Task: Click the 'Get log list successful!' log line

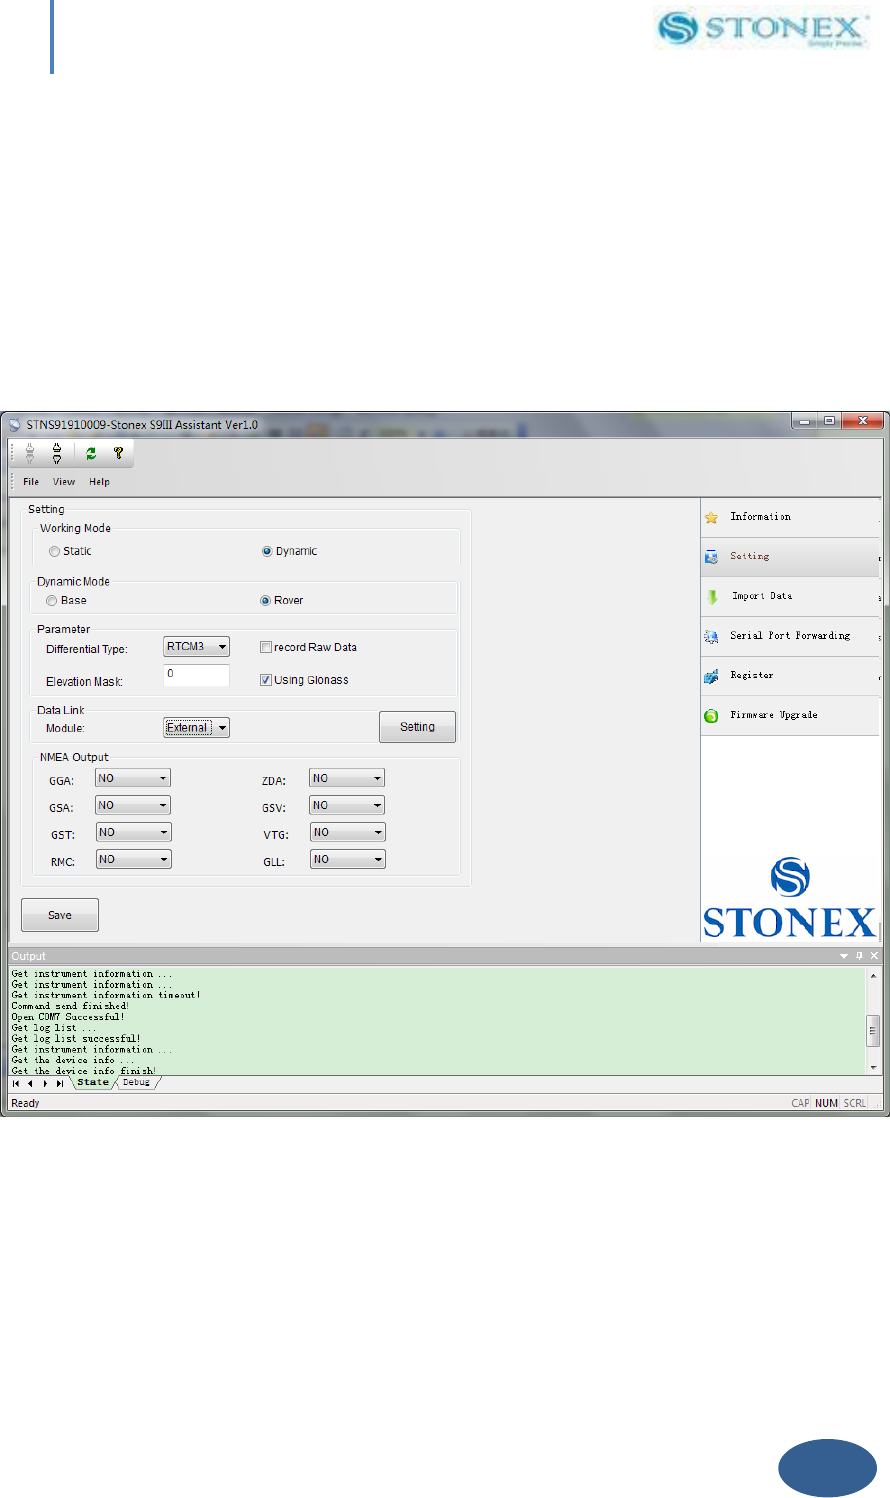Action: coord(76,1039)
